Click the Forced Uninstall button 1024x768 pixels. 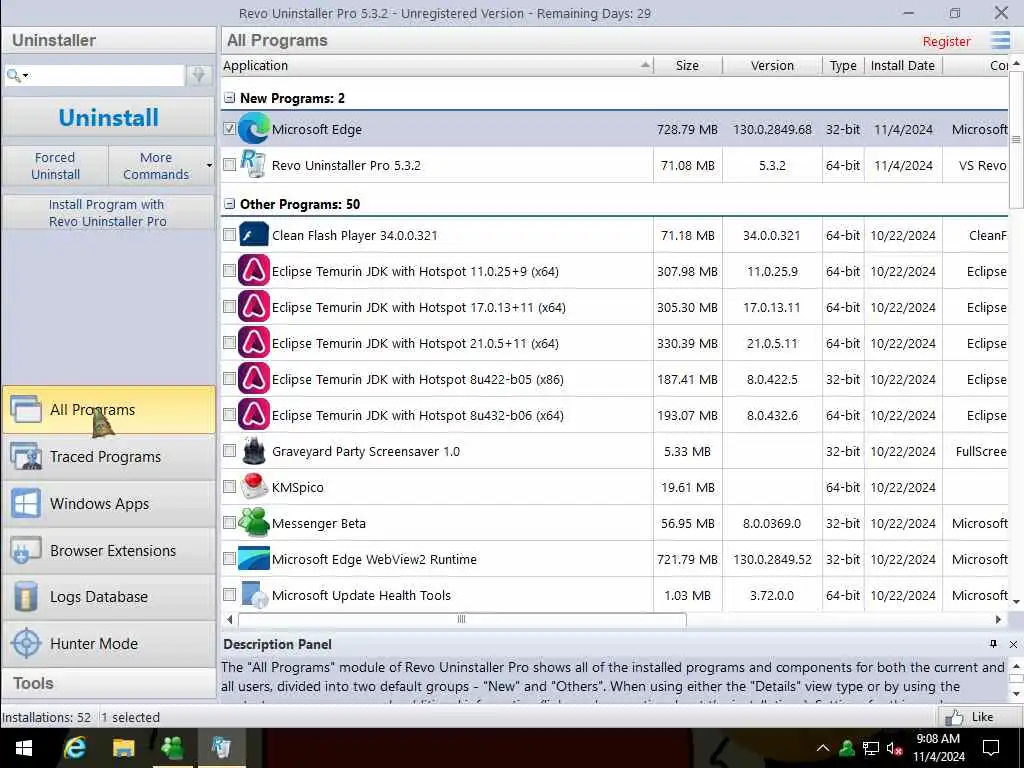55,166
